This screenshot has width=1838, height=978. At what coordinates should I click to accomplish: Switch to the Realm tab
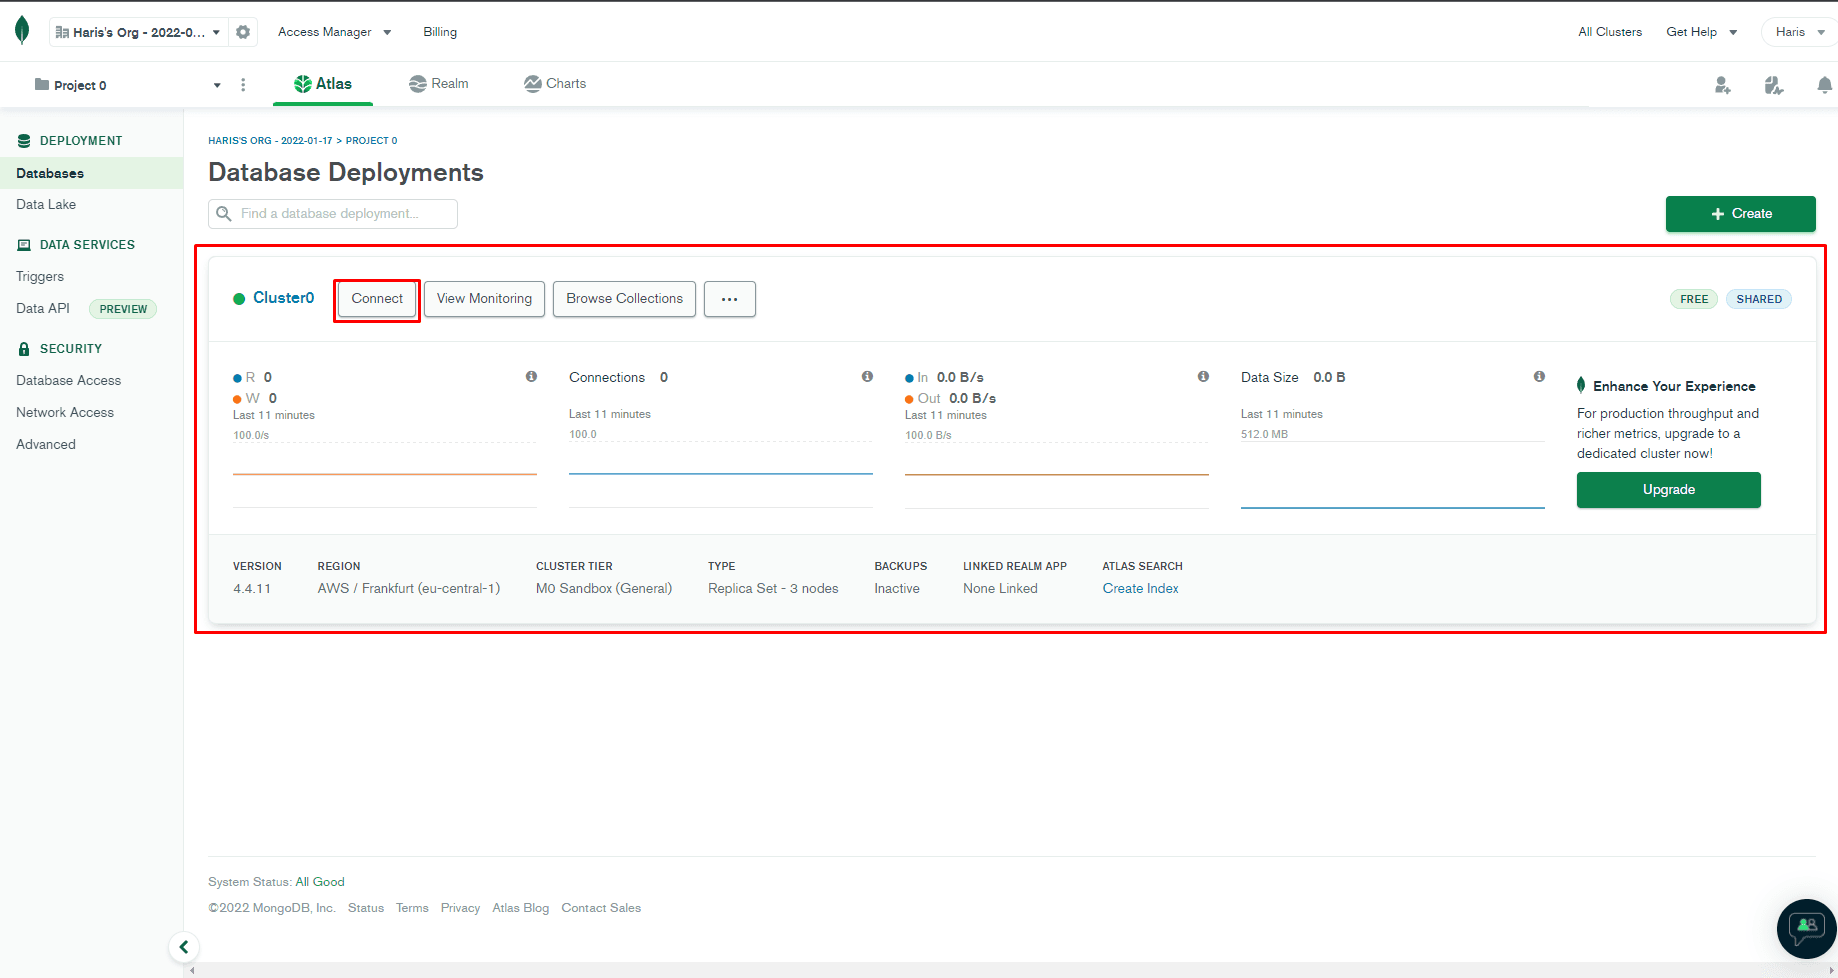tap(439, 84)
